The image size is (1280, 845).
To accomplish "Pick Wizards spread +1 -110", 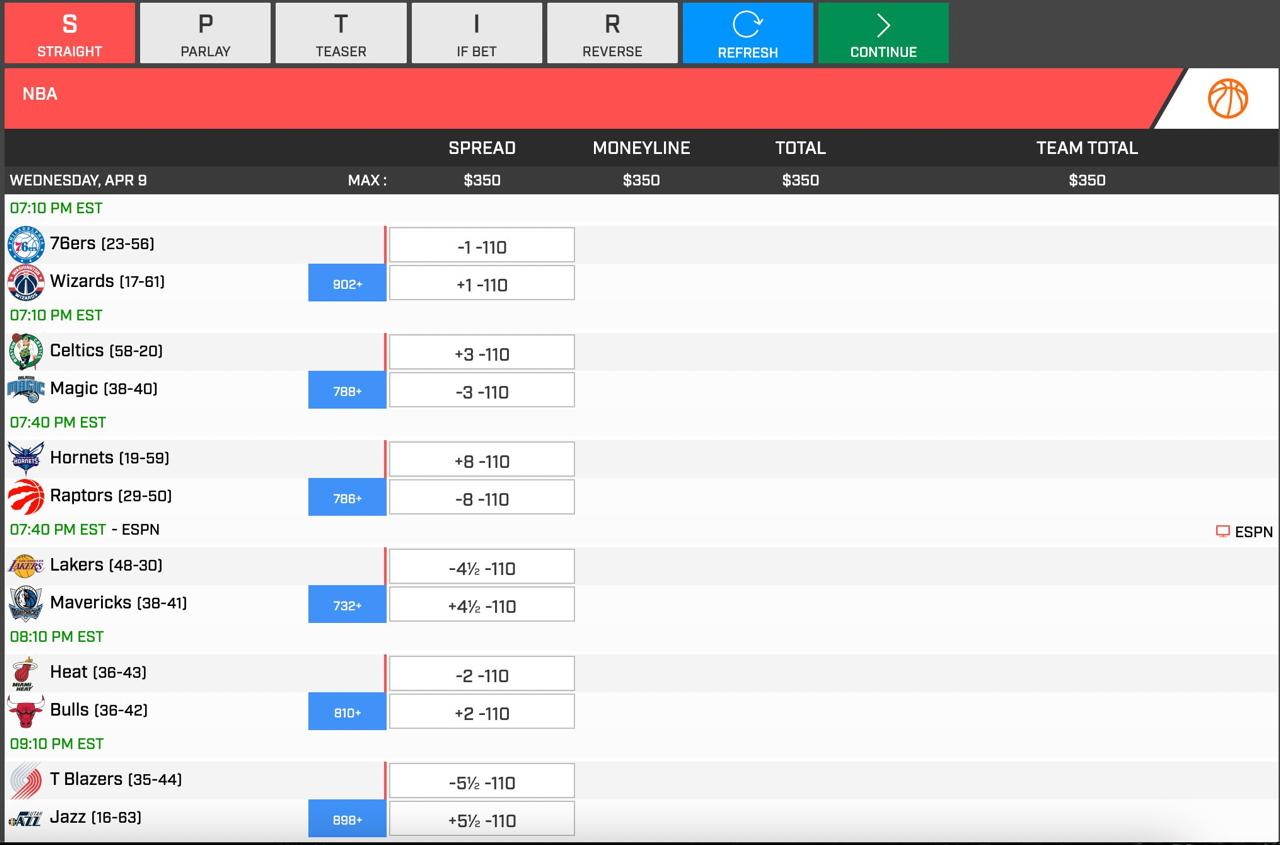I will [482, 284].
